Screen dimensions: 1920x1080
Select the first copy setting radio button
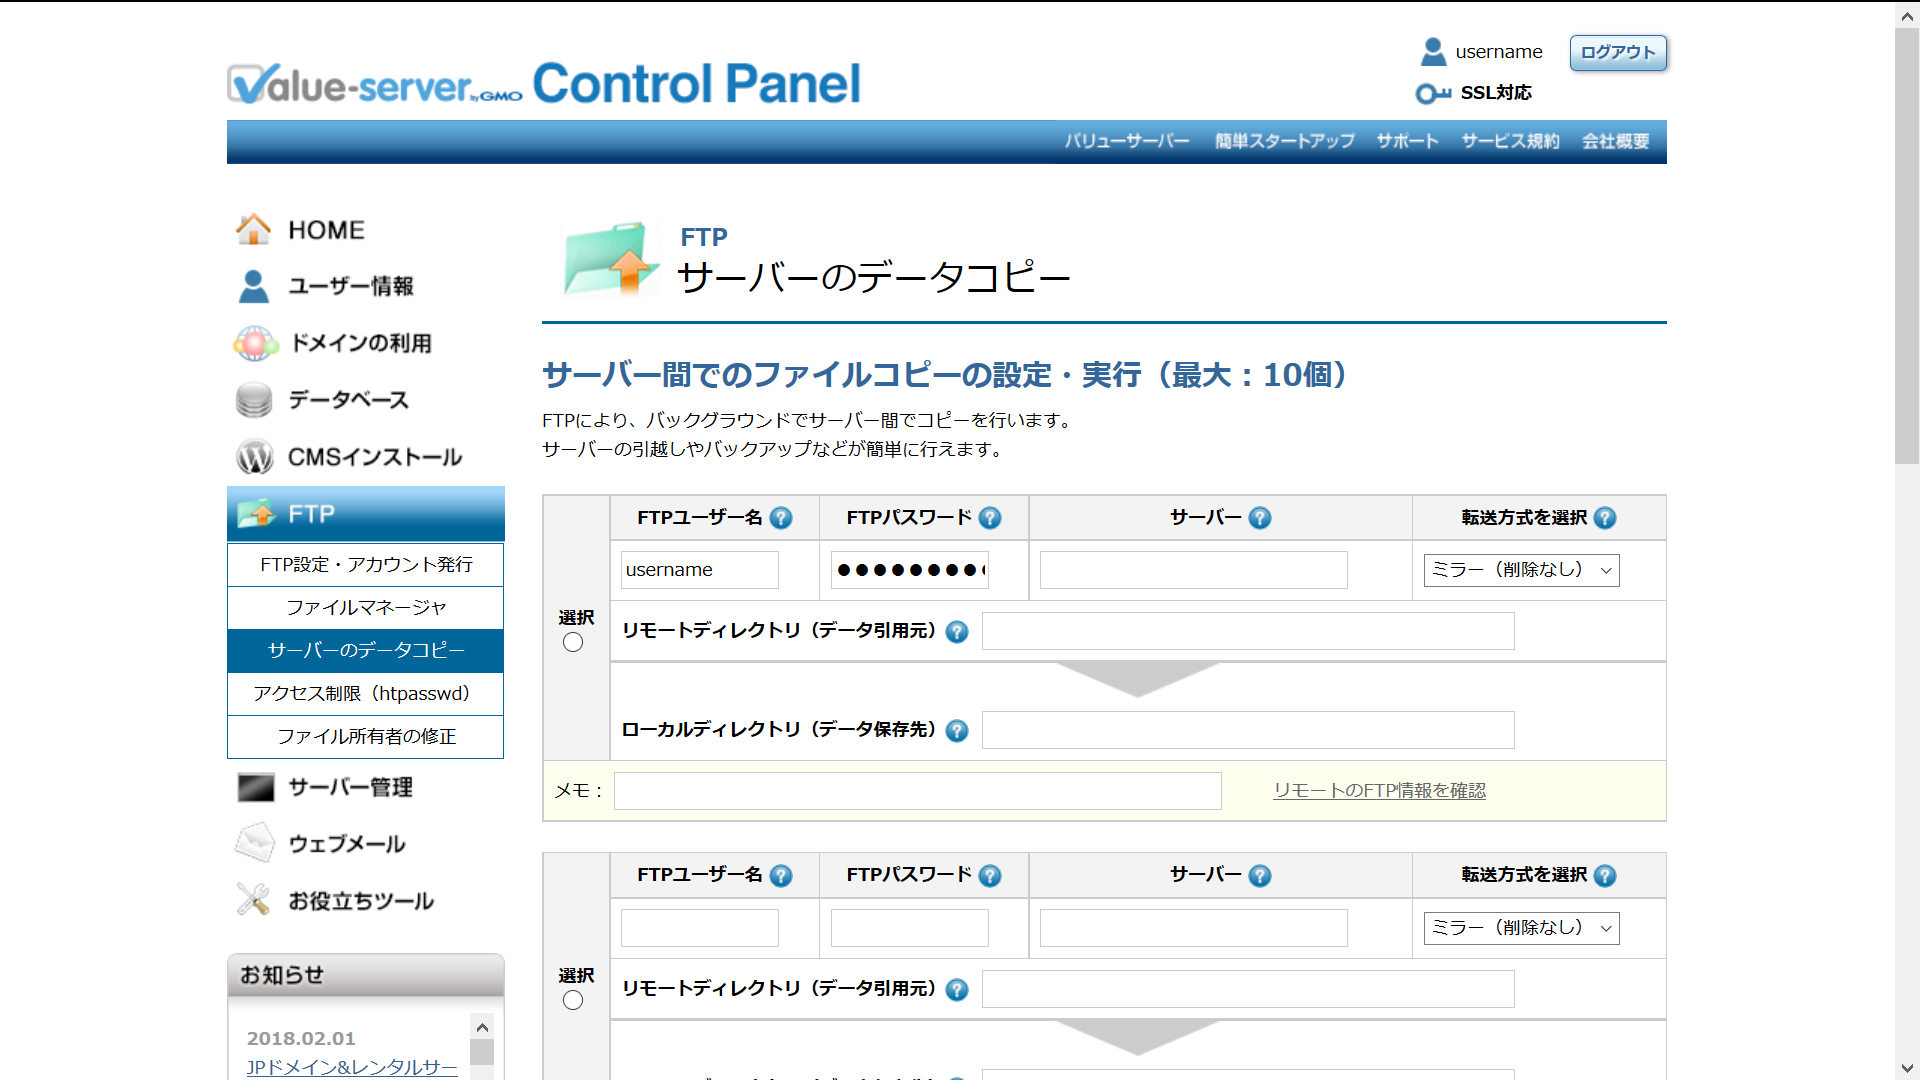[x=573, y=643]
